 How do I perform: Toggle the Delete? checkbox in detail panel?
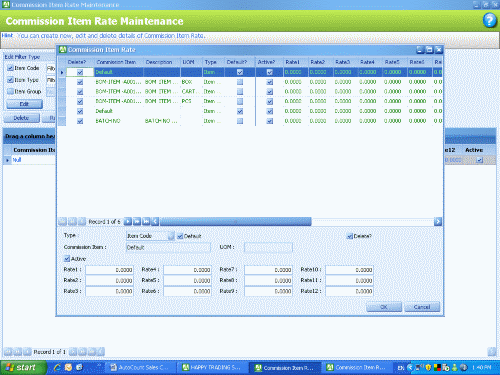(x=350, y=236)
